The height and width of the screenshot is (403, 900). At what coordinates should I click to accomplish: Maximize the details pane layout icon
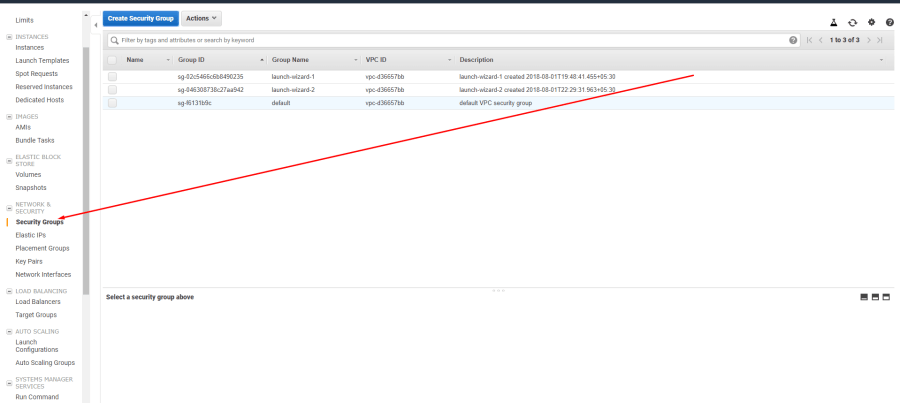click(886, 297)
